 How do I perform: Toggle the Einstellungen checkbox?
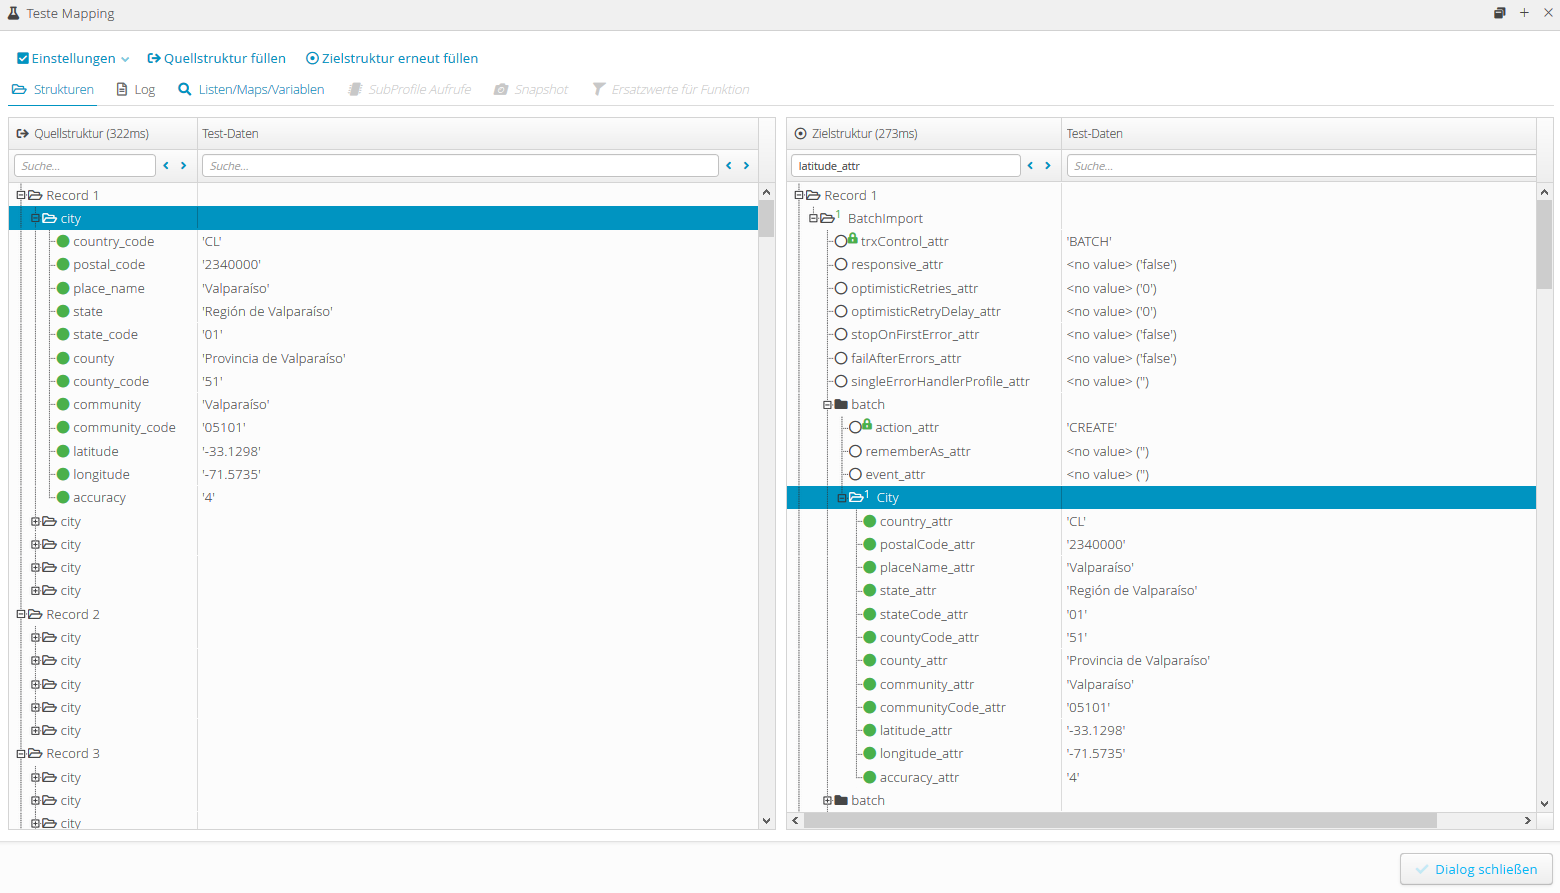[x=23, y=59]
